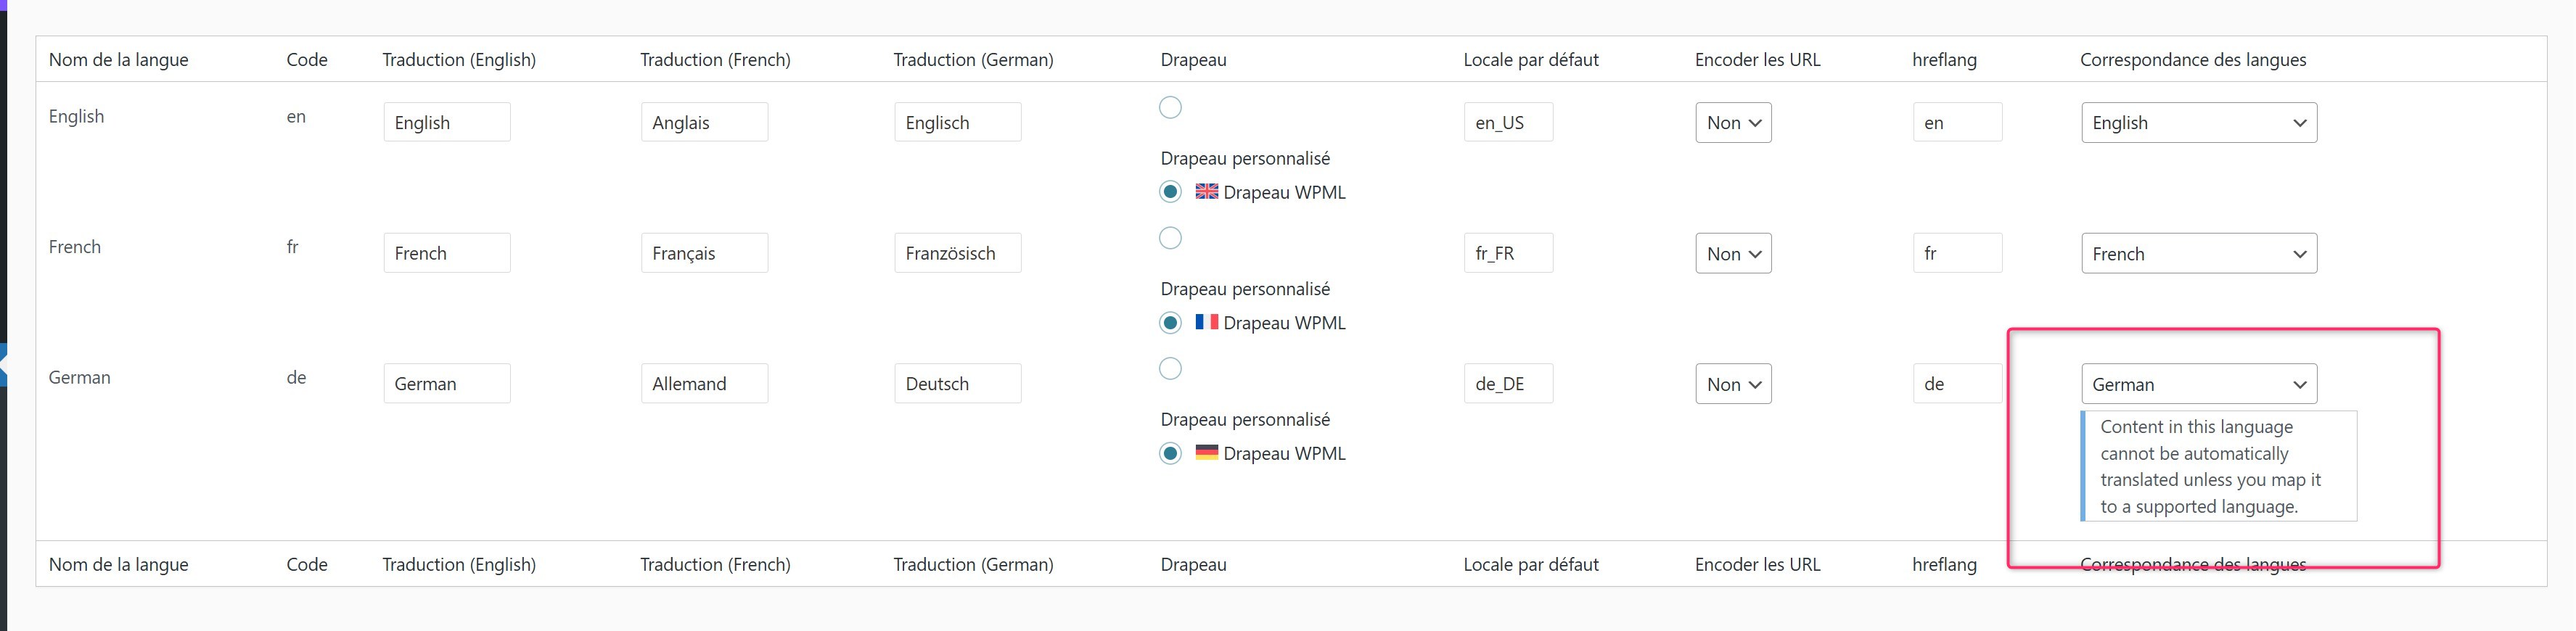Open the Encoder les URL dropdown for German
This screenshot has height=631, width=2576.
pyautogui.click(x=1733, y=384)
